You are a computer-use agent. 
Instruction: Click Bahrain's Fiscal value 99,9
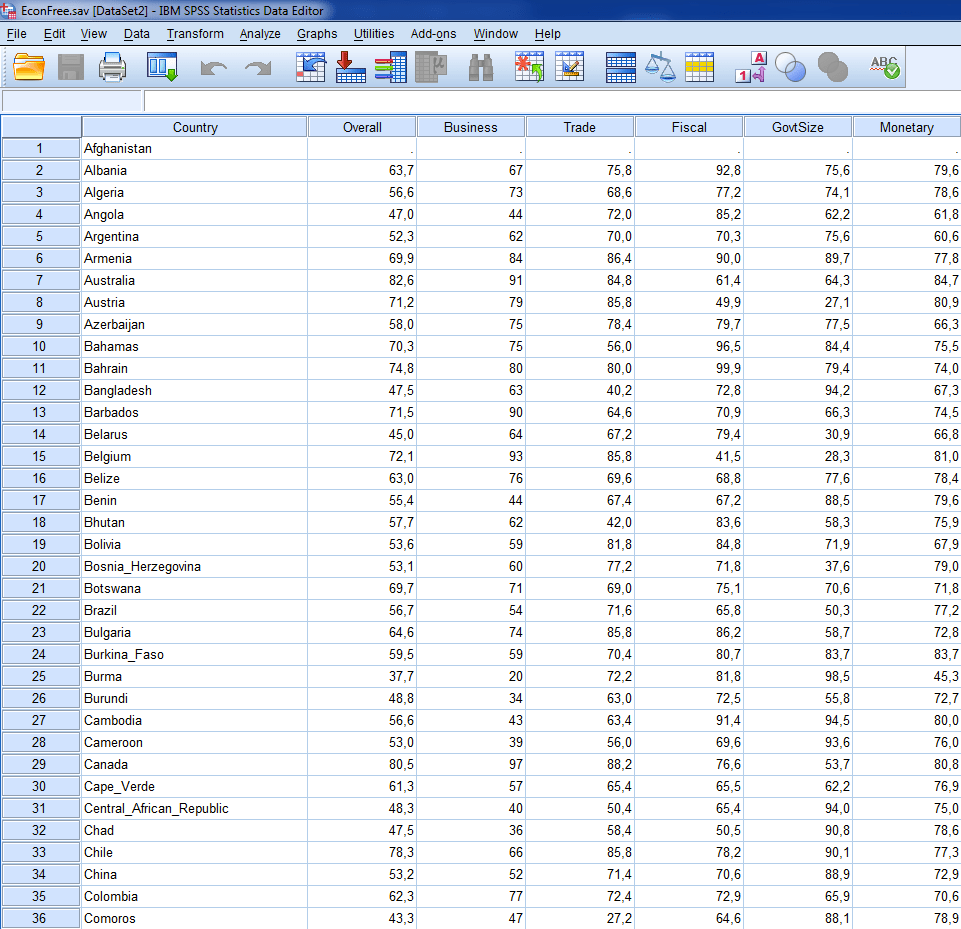coord(689,368)
